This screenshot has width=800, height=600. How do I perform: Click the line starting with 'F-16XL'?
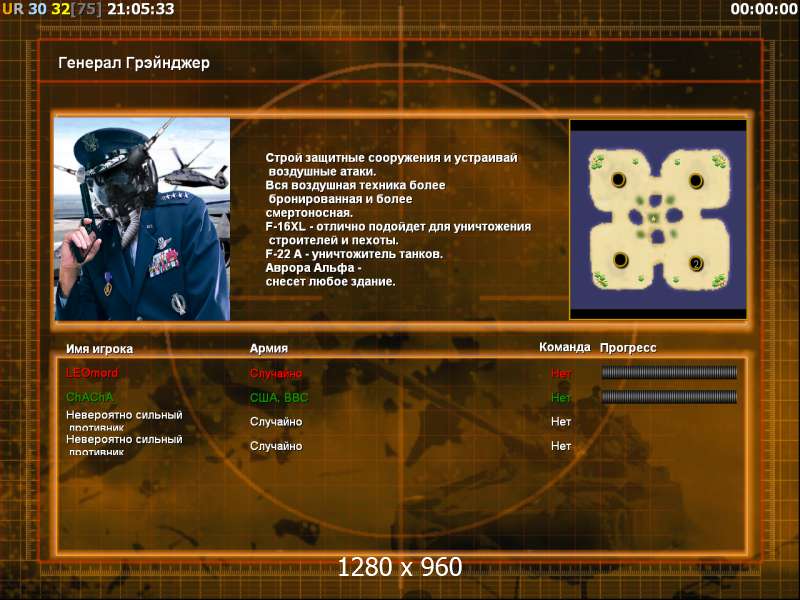[x=398, y=227]
